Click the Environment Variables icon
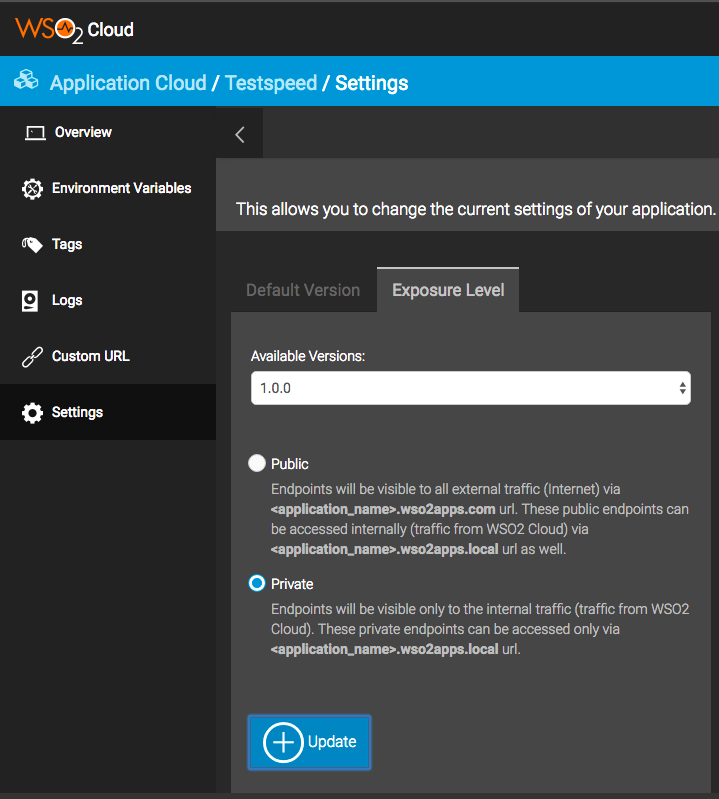 coord(32,189)
